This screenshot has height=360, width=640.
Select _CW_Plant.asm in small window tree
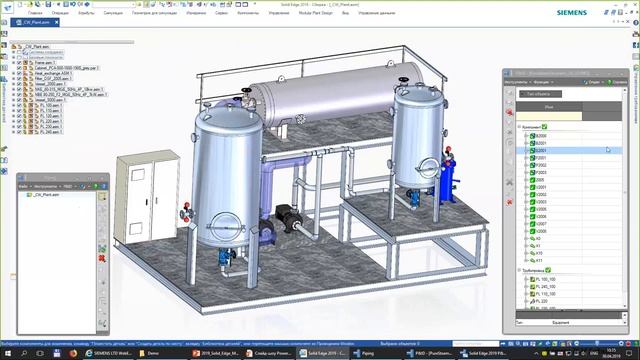click(x=47, y=195)
